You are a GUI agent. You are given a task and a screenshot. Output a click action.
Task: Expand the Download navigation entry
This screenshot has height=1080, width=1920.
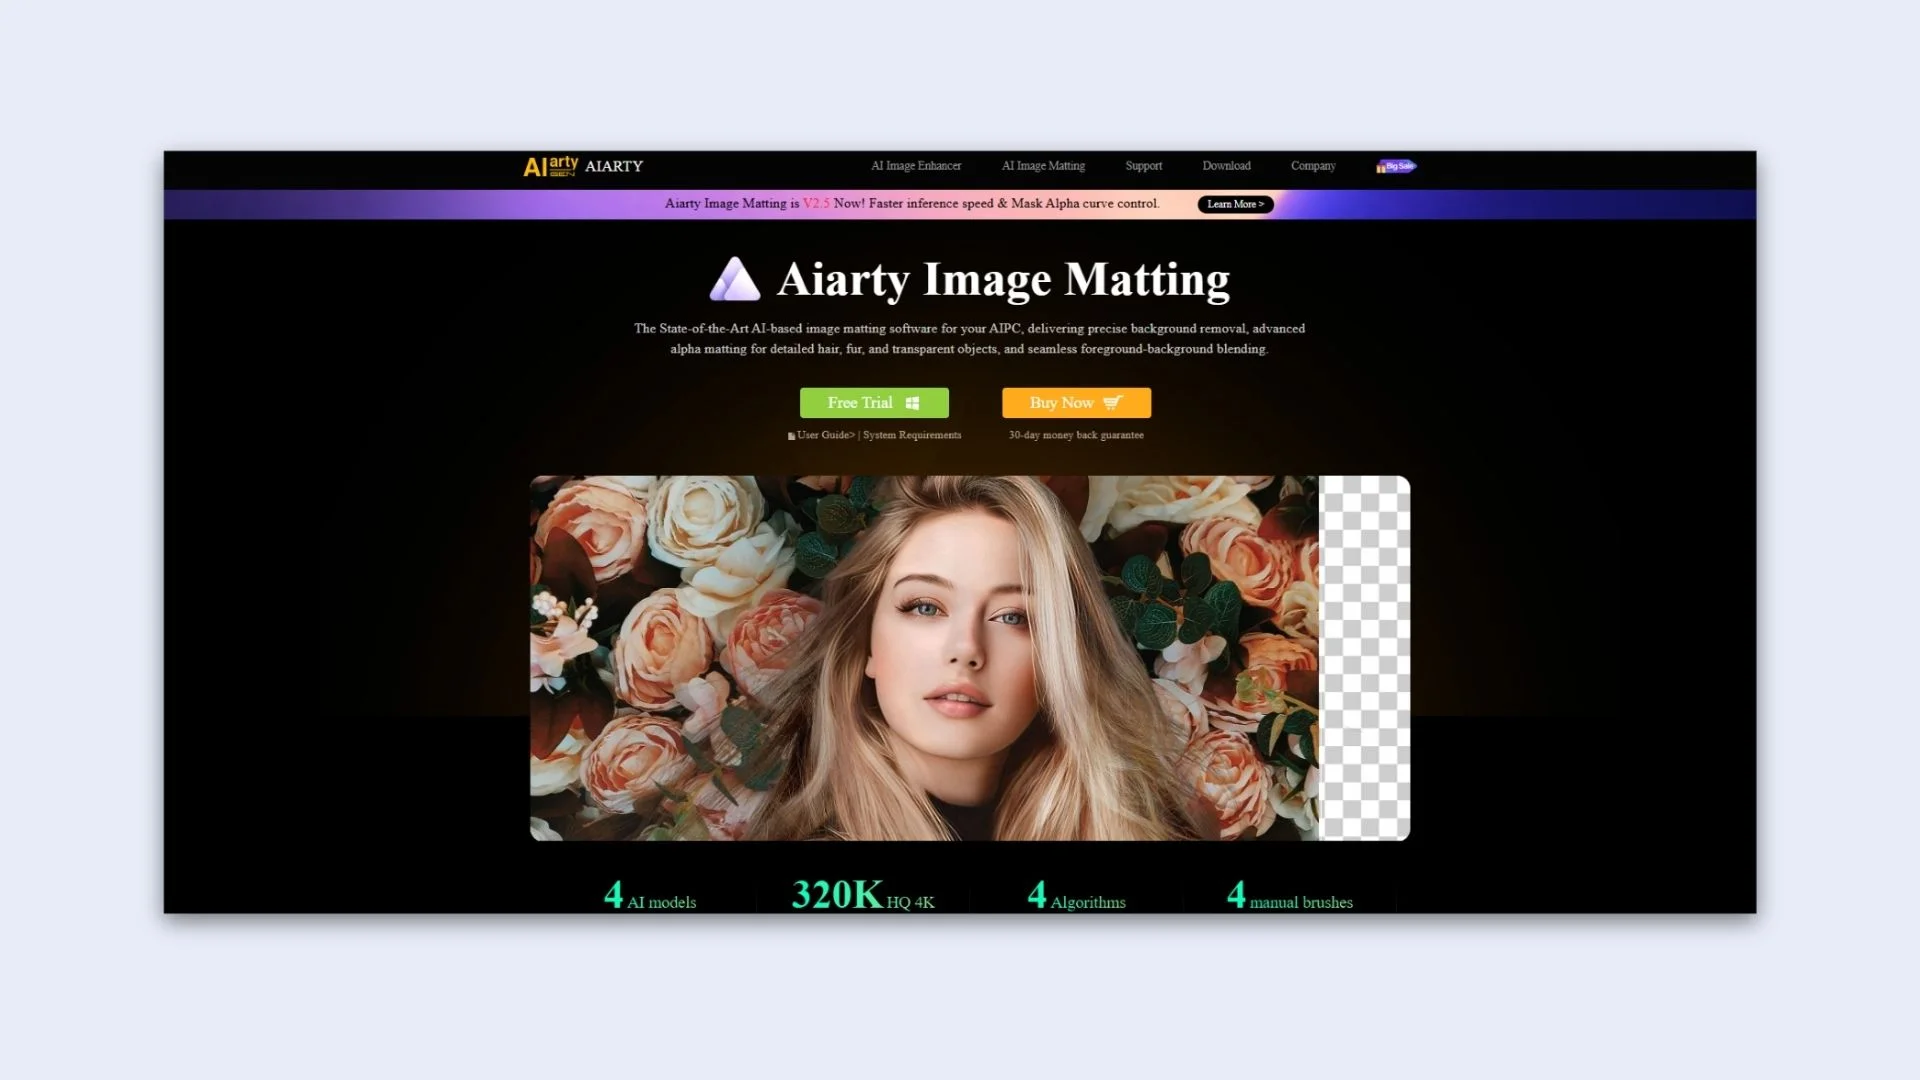[1226, 166]
